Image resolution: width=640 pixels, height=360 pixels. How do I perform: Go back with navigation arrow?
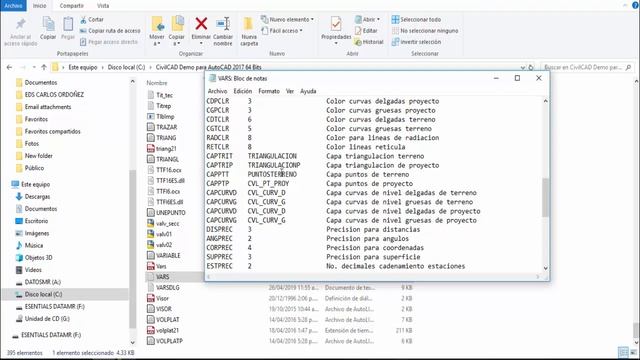[x=9, y=67]
